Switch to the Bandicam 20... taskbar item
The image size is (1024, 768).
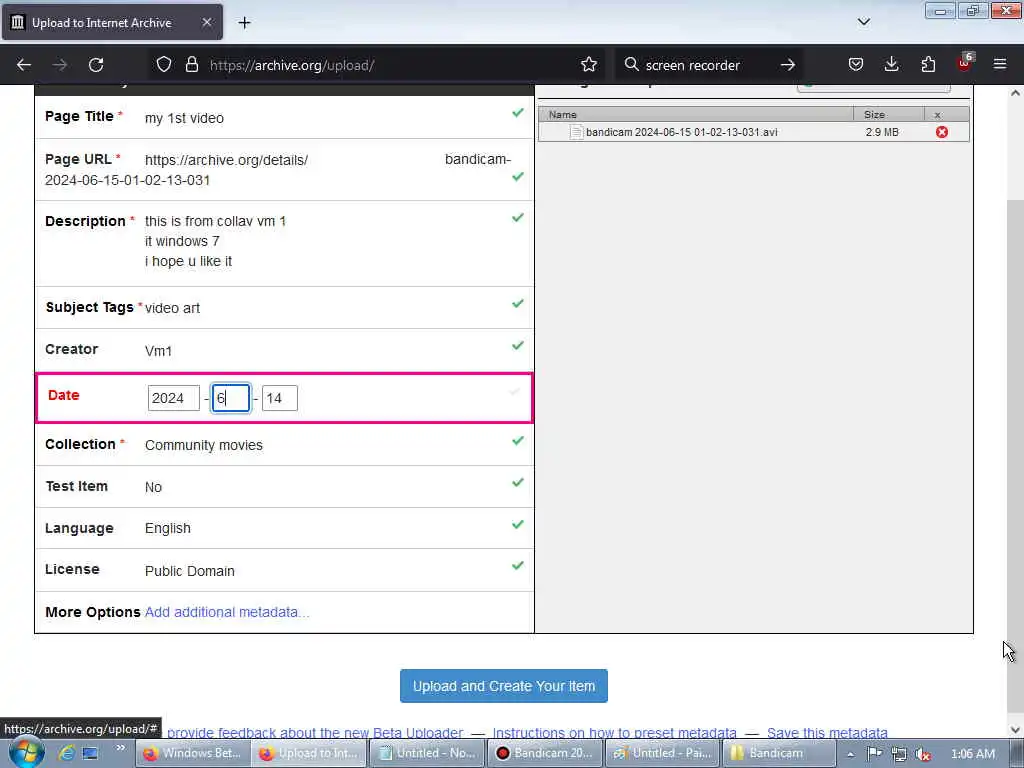pos(545,753)
